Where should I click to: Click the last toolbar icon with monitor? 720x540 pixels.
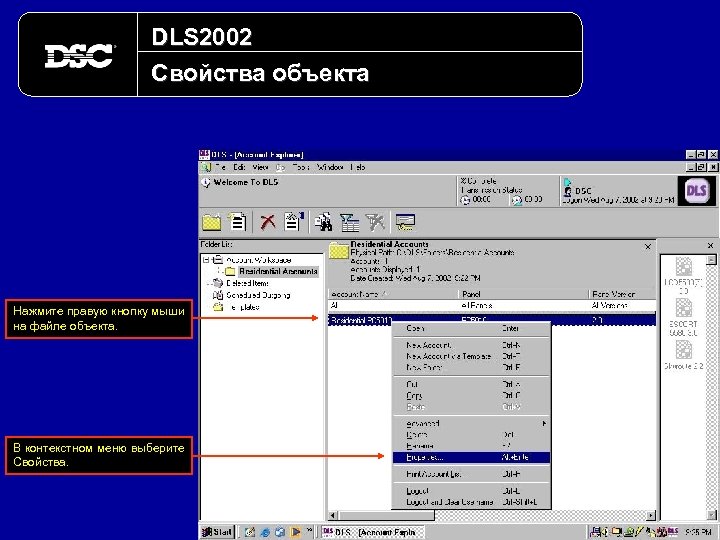click(405, 223)
